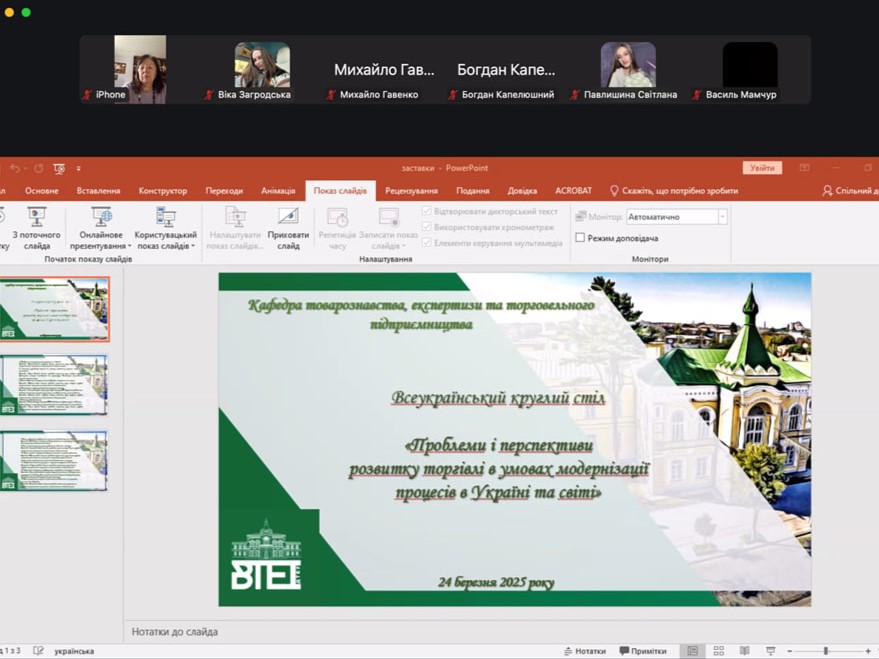
Task: Click the zoom slider in status bar
Action: coord(825,651)
